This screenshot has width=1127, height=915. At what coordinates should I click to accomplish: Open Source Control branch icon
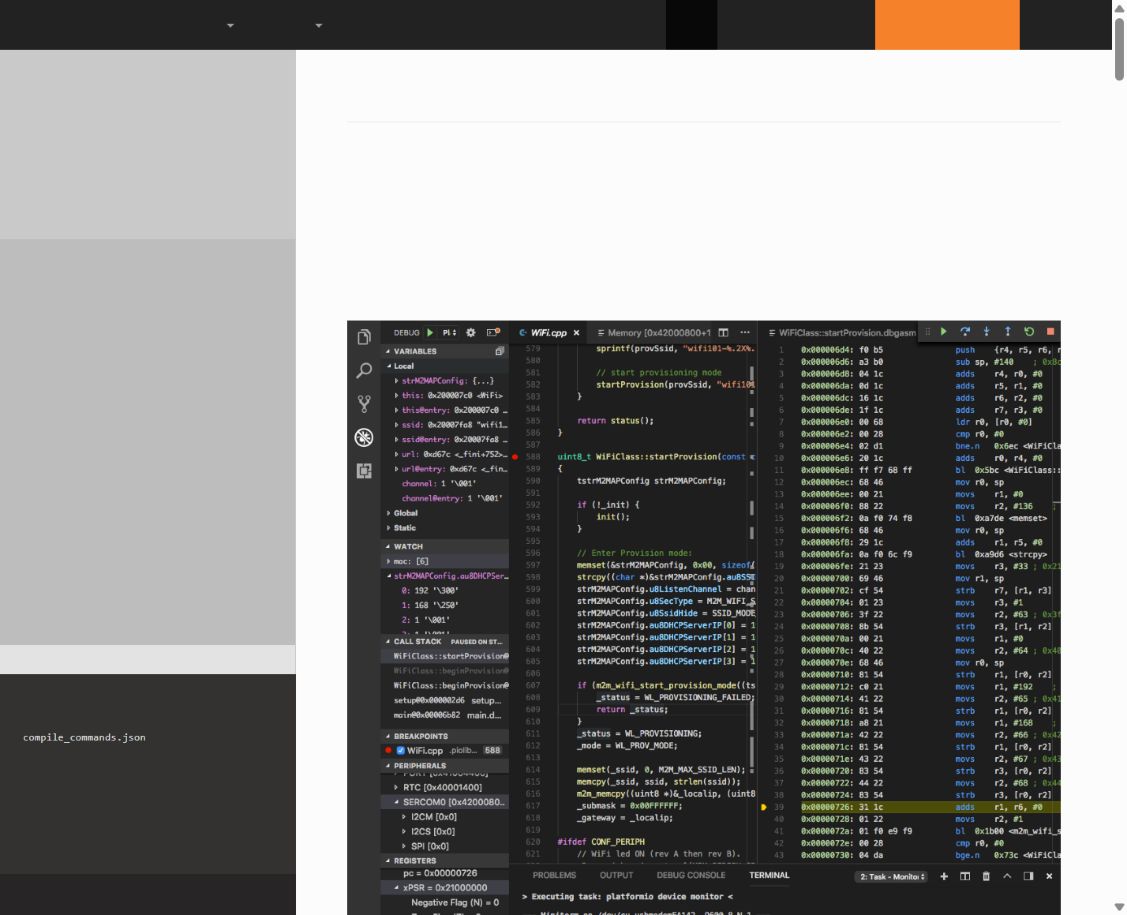pyautogui.click(x=364, y=404)
